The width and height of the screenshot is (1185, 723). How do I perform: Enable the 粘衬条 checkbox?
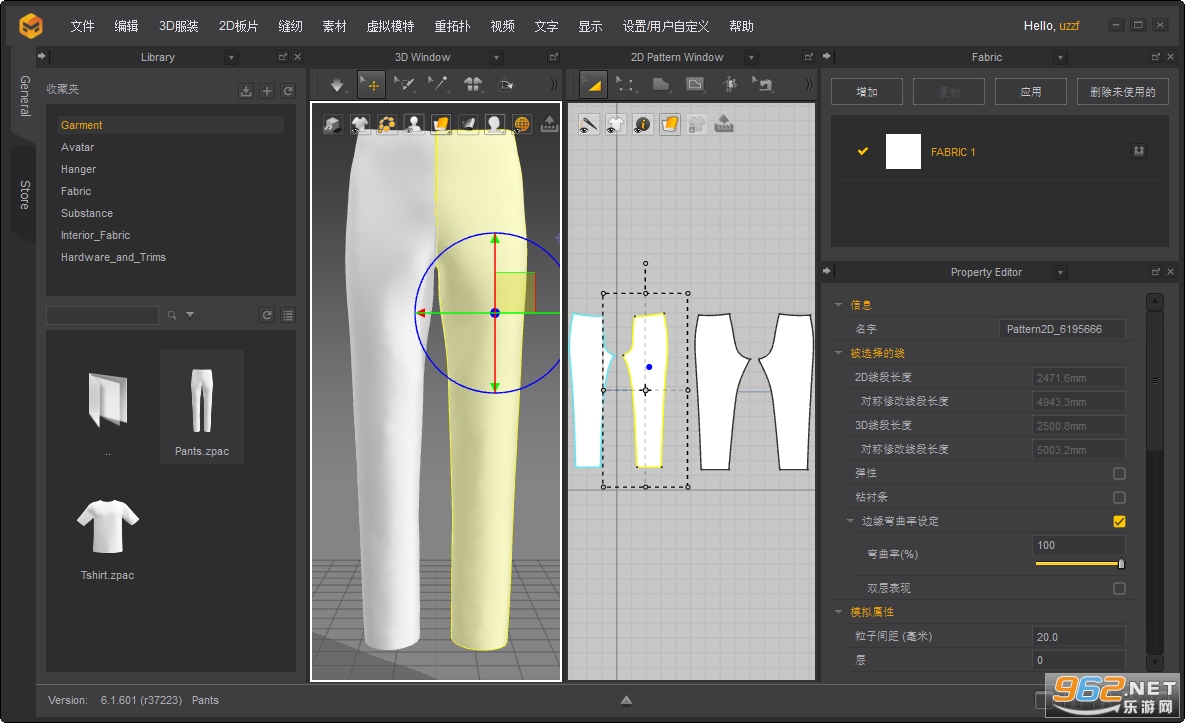coord(1119,497)
